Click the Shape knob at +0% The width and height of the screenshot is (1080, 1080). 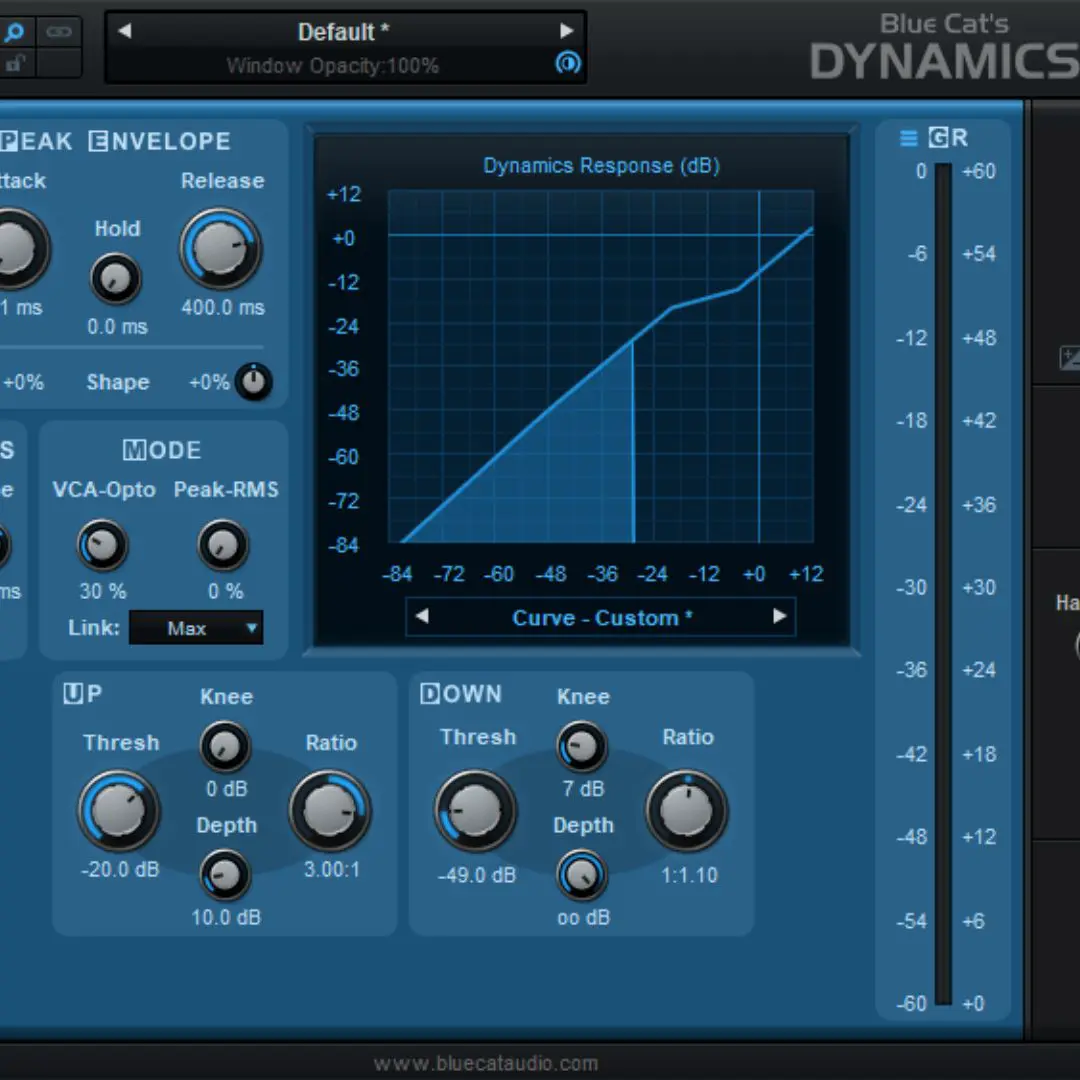point(253,382)
